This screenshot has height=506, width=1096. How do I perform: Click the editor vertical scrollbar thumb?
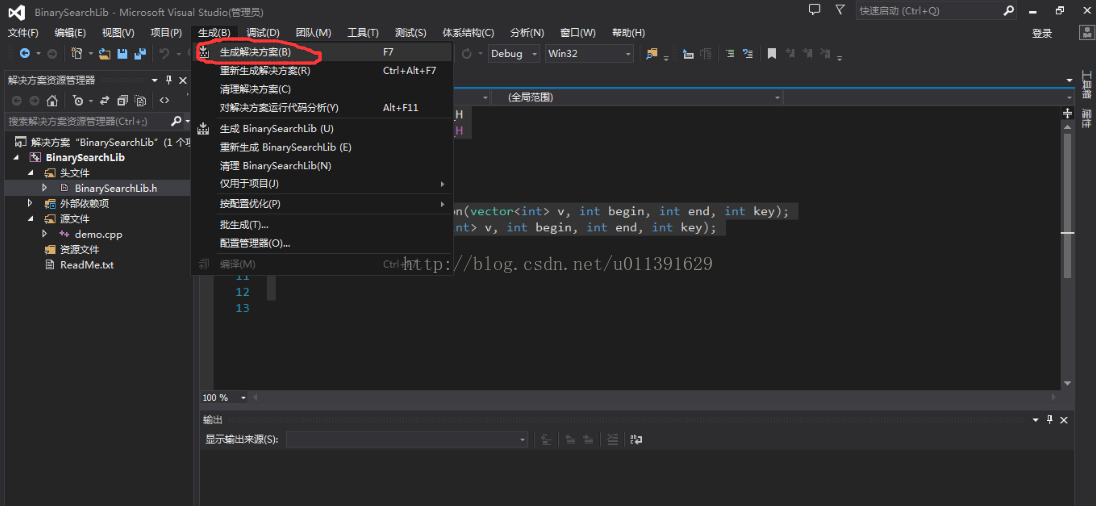click(x=1067, y=206)
